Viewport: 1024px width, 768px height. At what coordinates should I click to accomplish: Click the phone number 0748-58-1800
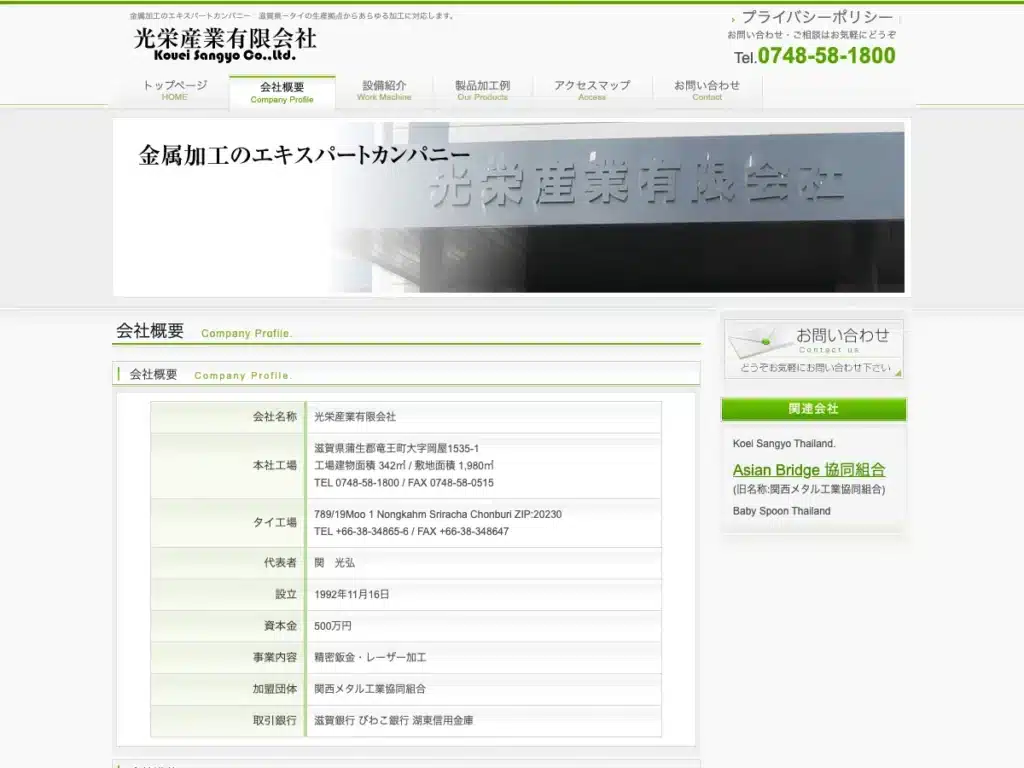coord(826,56)
